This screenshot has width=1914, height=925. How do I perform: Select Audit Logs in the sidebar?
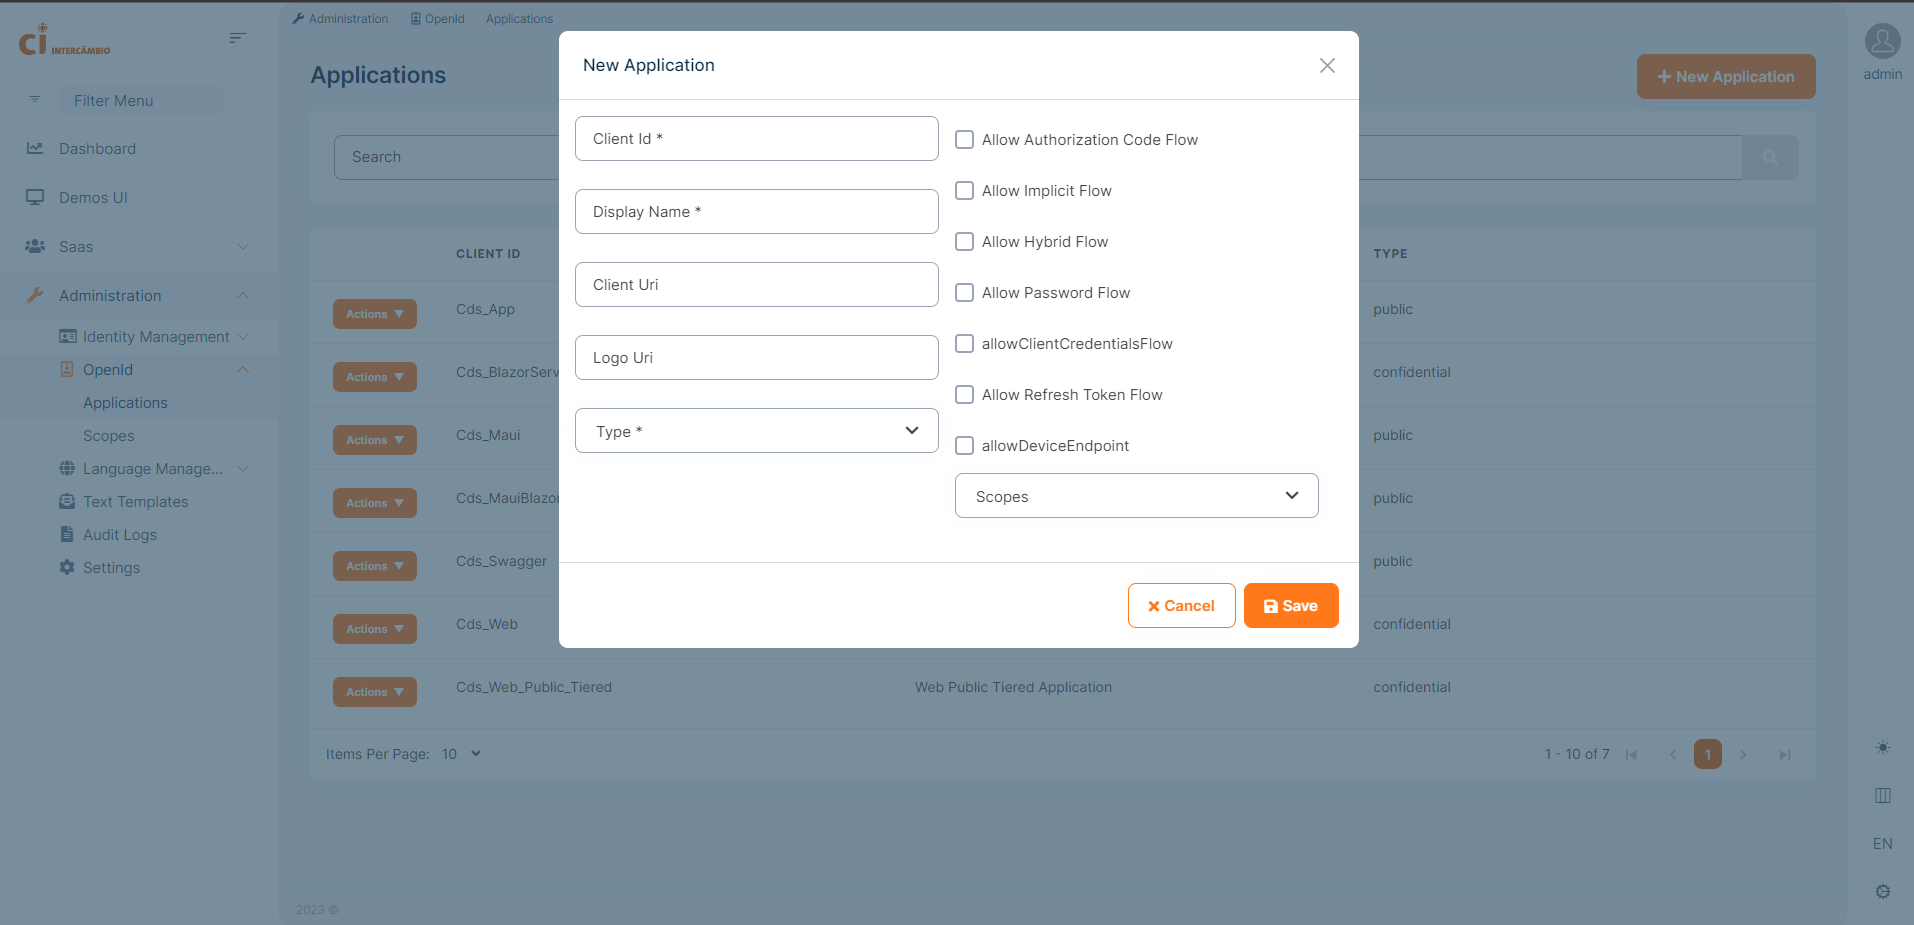coord(120,535)
